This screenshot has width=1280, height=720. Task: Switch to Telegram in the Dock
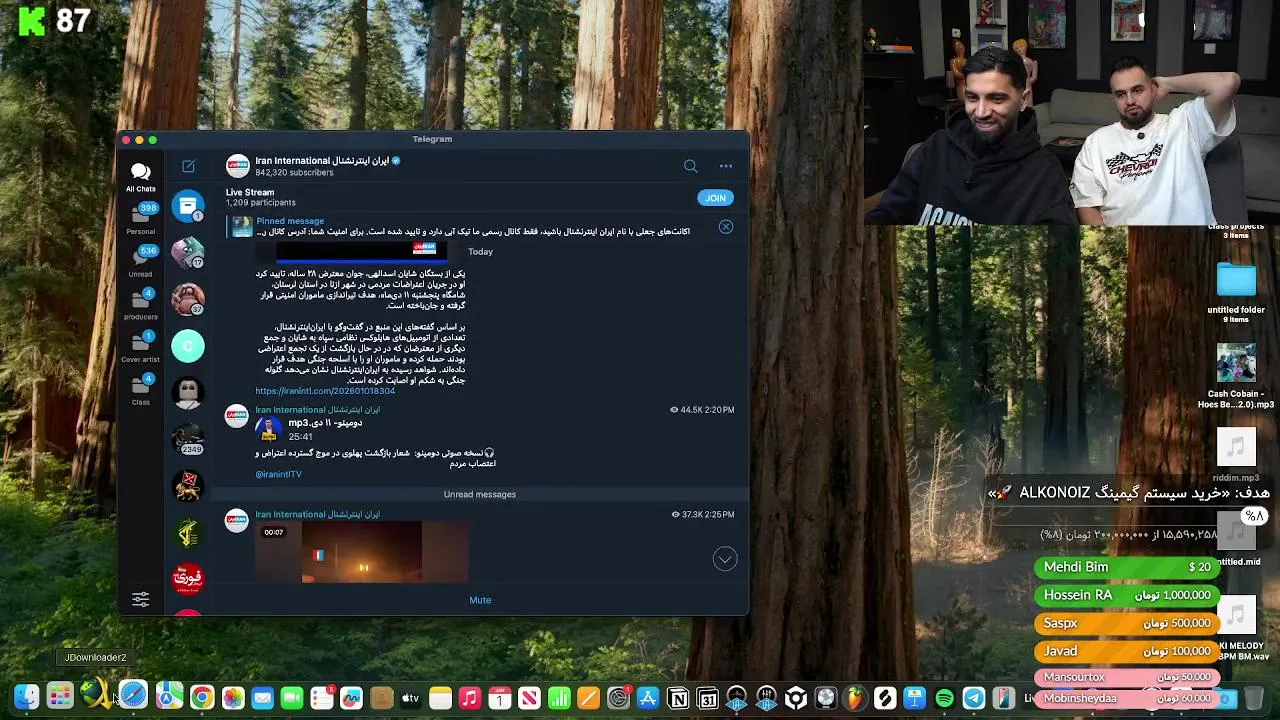coord(974,697)
